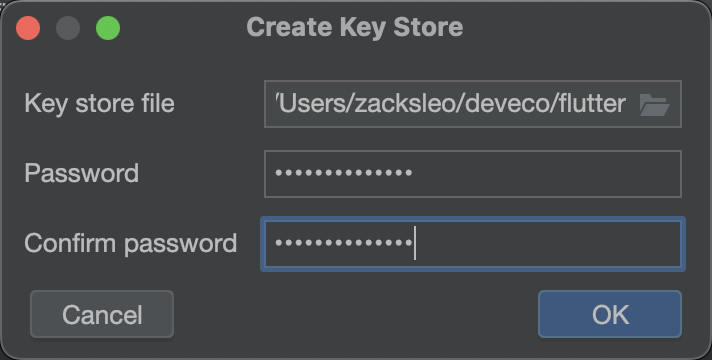Click the masked dots in the Password field
The width and height of the screenshot is (712, 360).
[x=344, y=173]
